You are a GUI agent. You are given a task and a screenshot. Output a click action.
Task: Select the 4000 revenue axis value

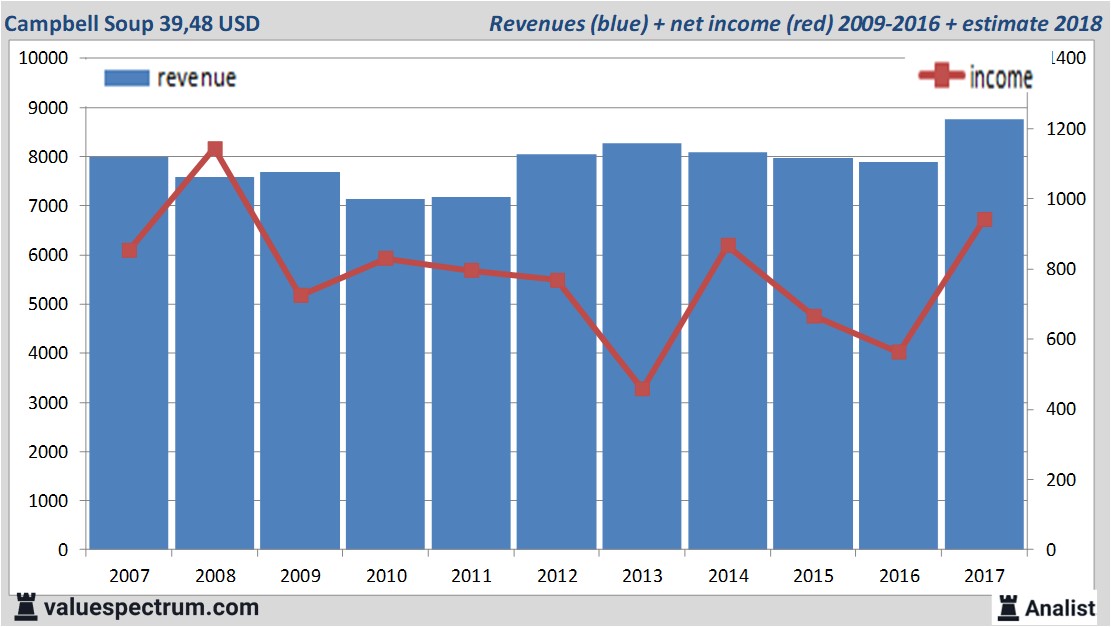click(48, 353)
